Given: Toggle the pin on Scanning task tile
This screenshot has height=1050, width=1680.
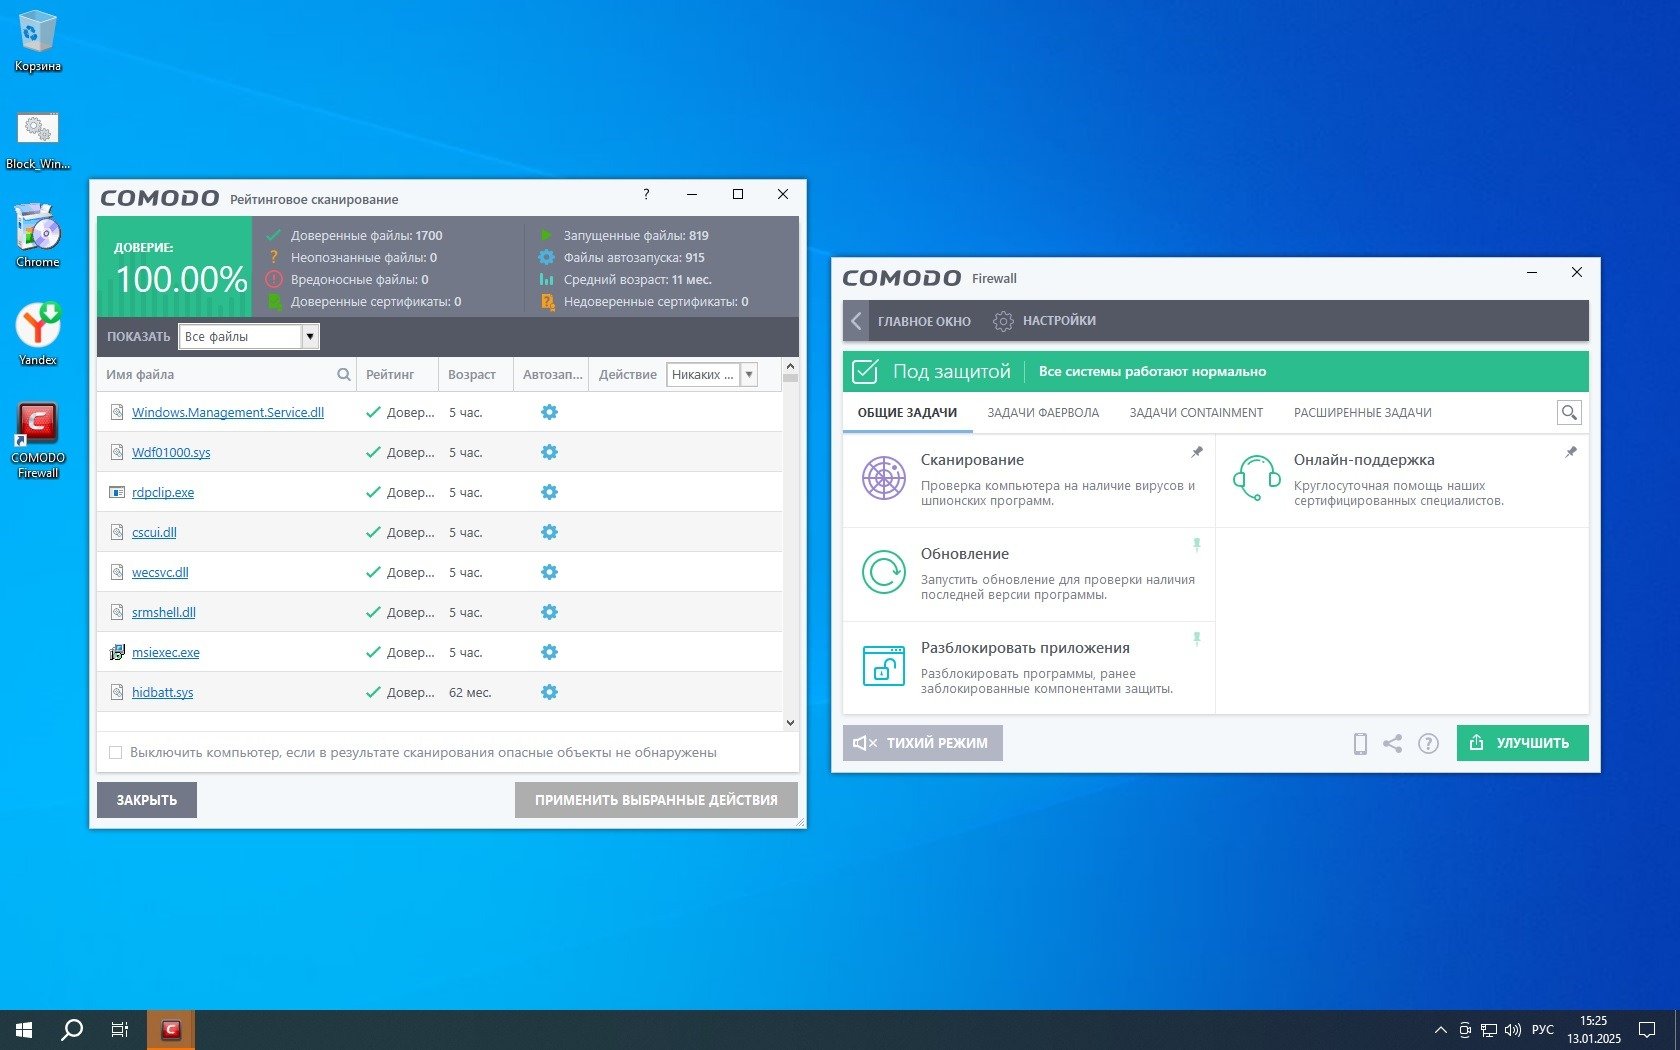Looking at the screenshot, I should tap(1196, 453).
